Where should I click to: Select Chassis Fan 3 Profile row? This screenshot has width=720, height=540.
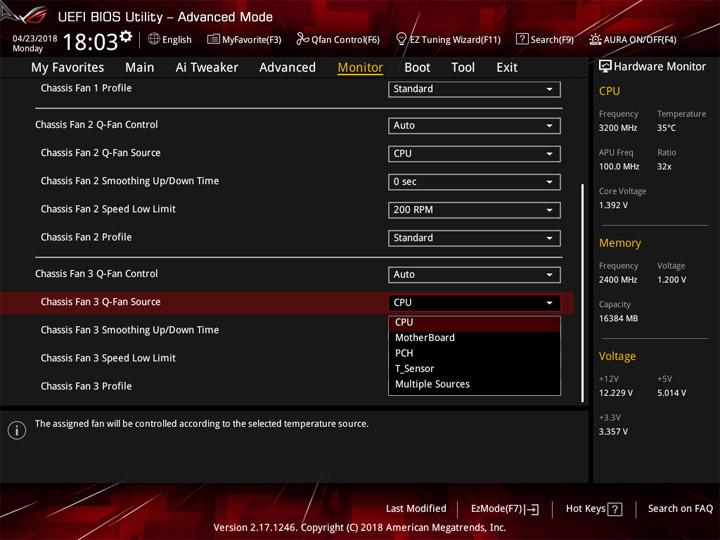tap(86, 386)
